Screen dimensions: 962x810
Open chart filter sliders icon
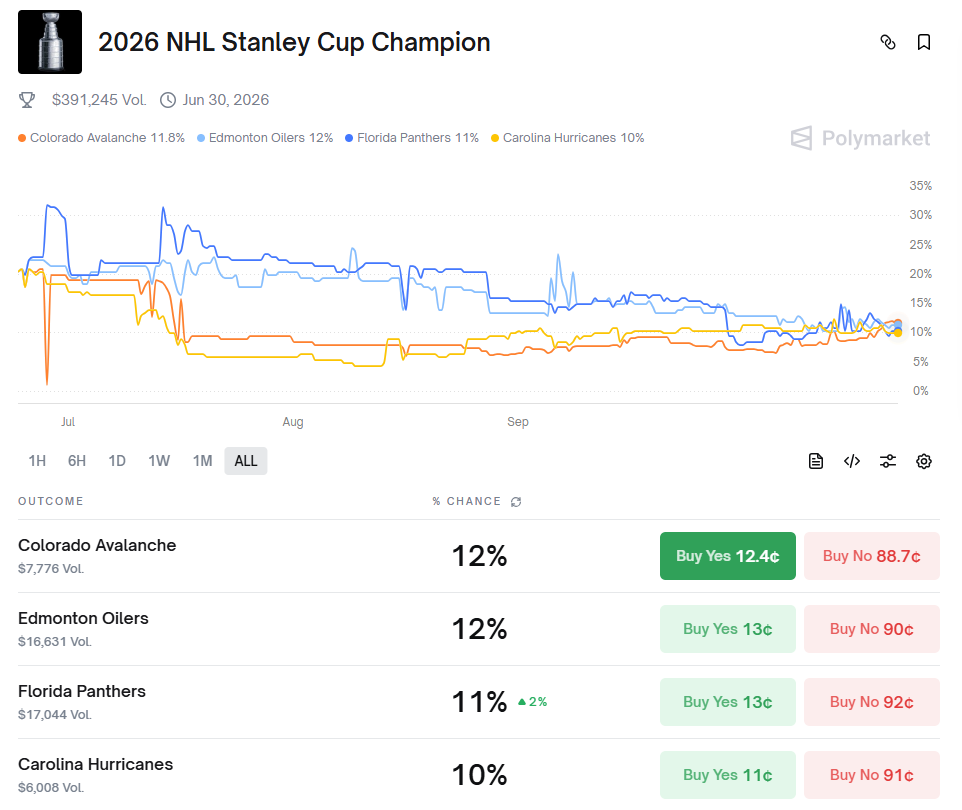point(888,461)
